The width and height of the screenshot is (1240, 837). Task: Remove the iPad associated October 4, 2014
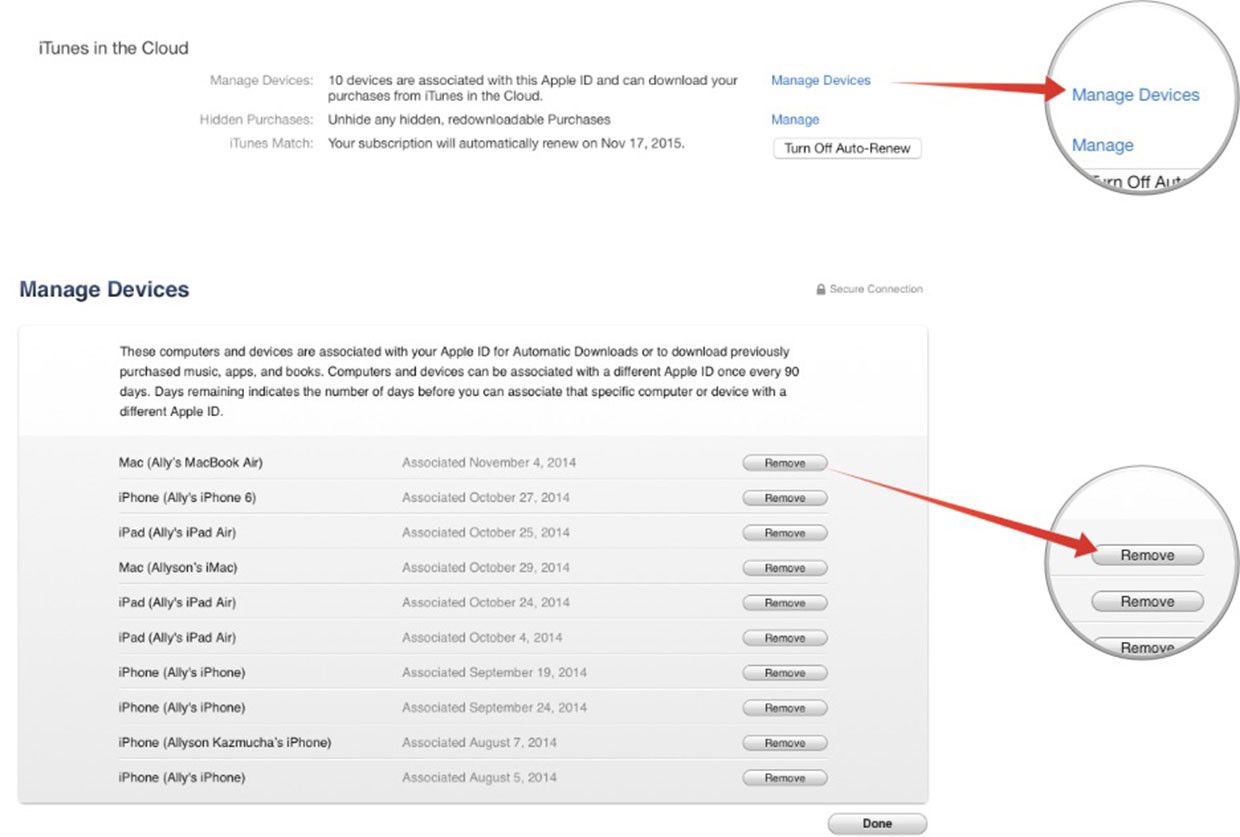784,637
